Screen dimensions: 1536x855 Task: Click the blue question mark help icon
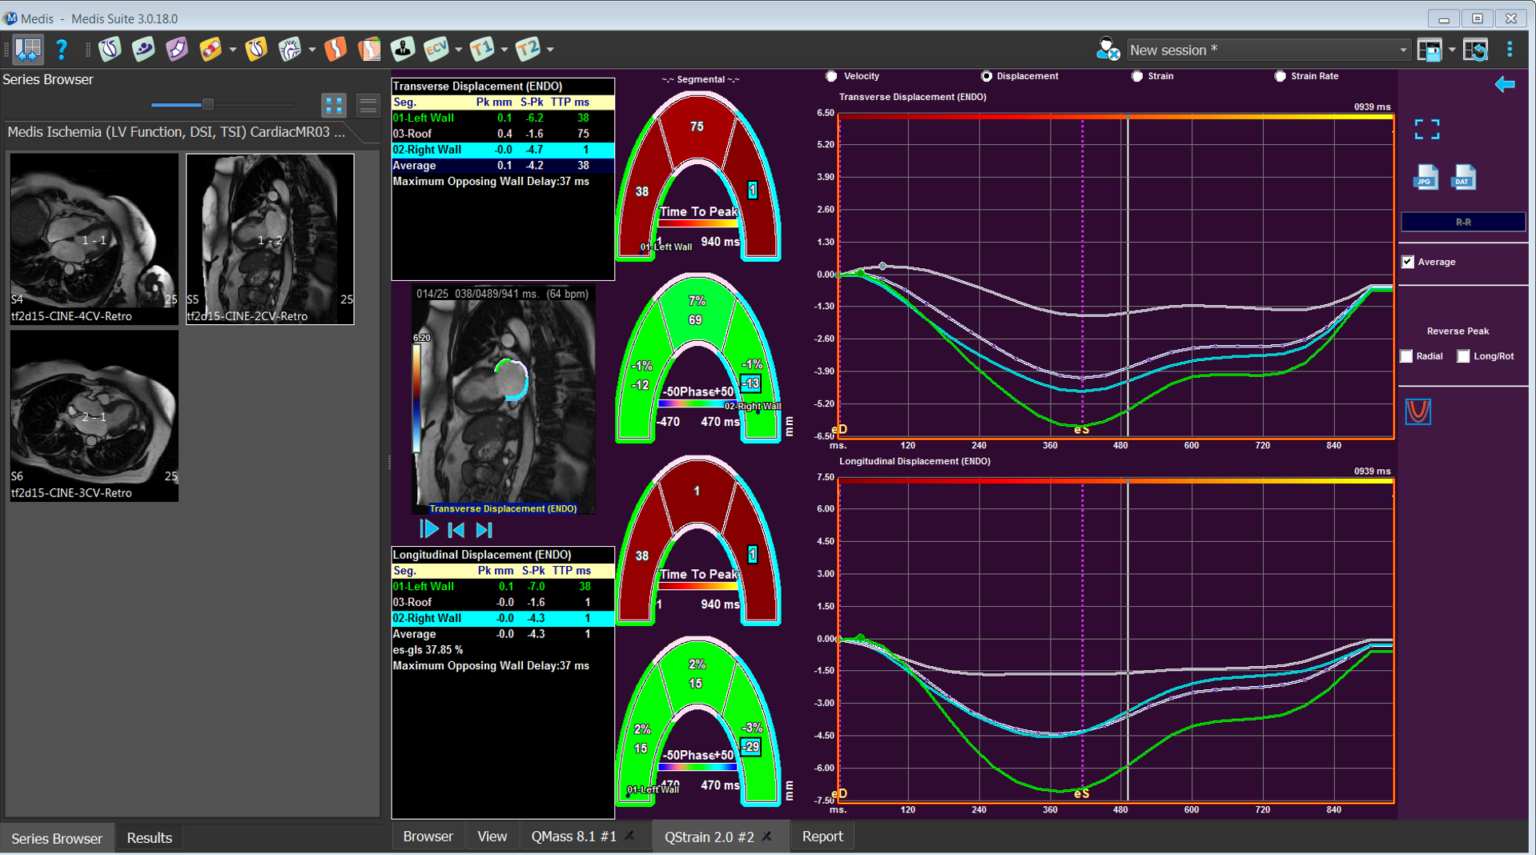coord(61,49)
